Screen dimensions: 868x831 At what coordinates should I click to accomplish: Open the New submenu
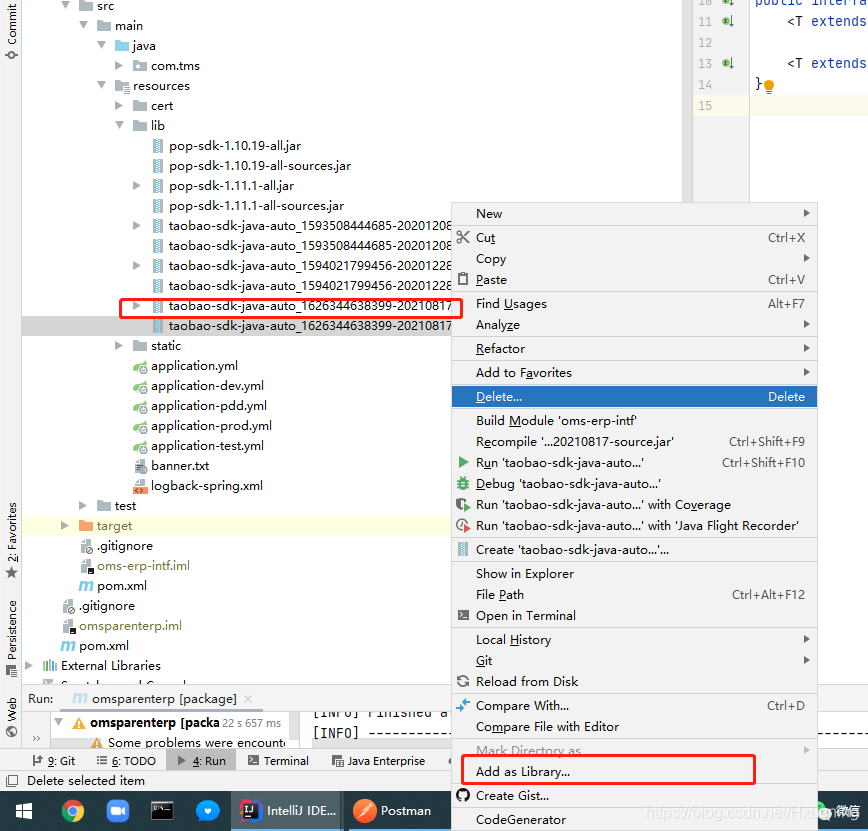(634, 214)
